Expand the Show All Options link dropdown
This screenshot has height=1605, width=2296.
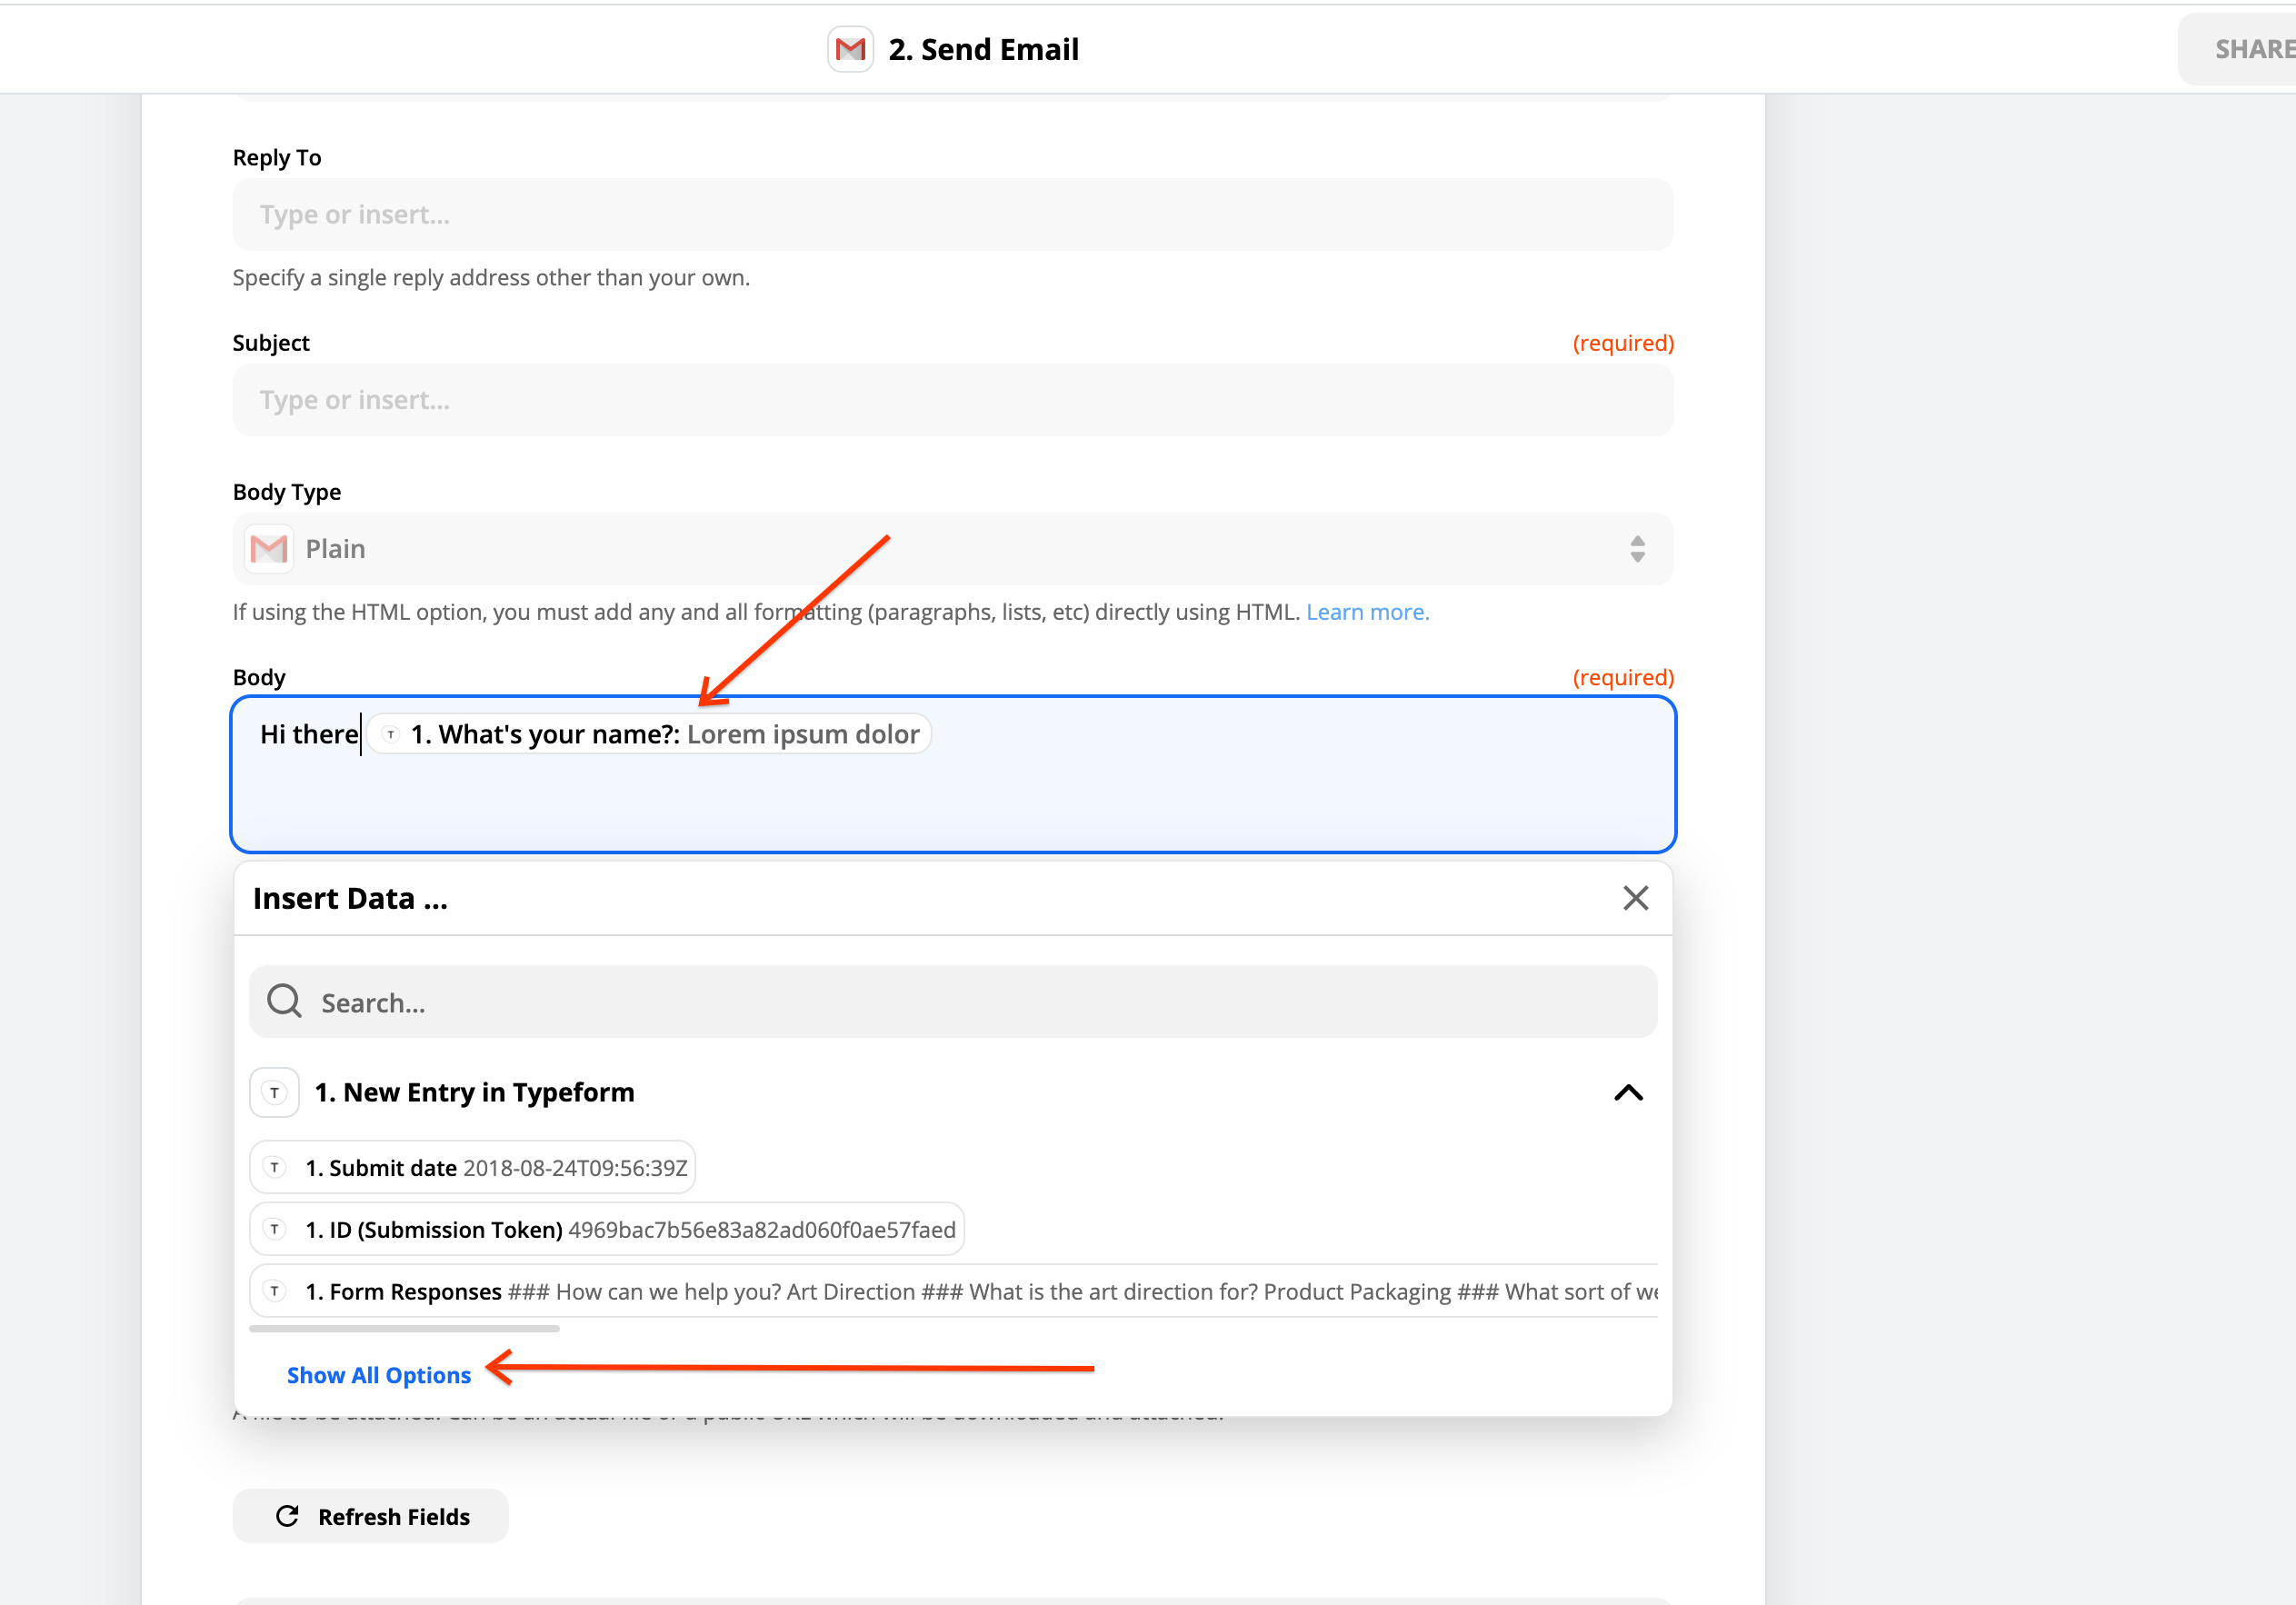tap(379, 1373)
